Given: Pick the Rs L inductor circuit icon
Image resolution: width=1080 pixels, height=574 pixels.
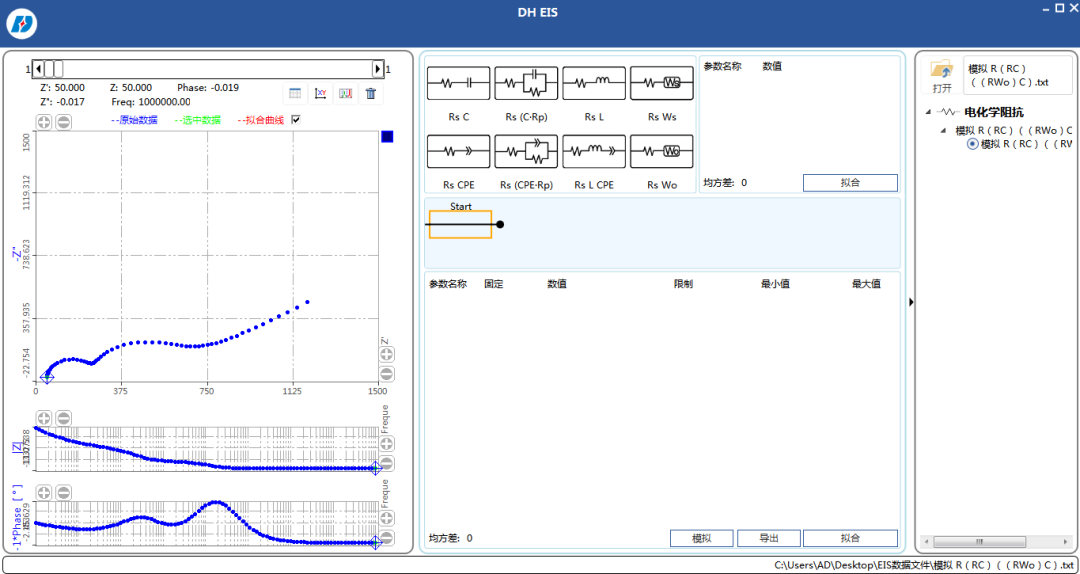Looking at the screenshot, I should click(594, 83).
